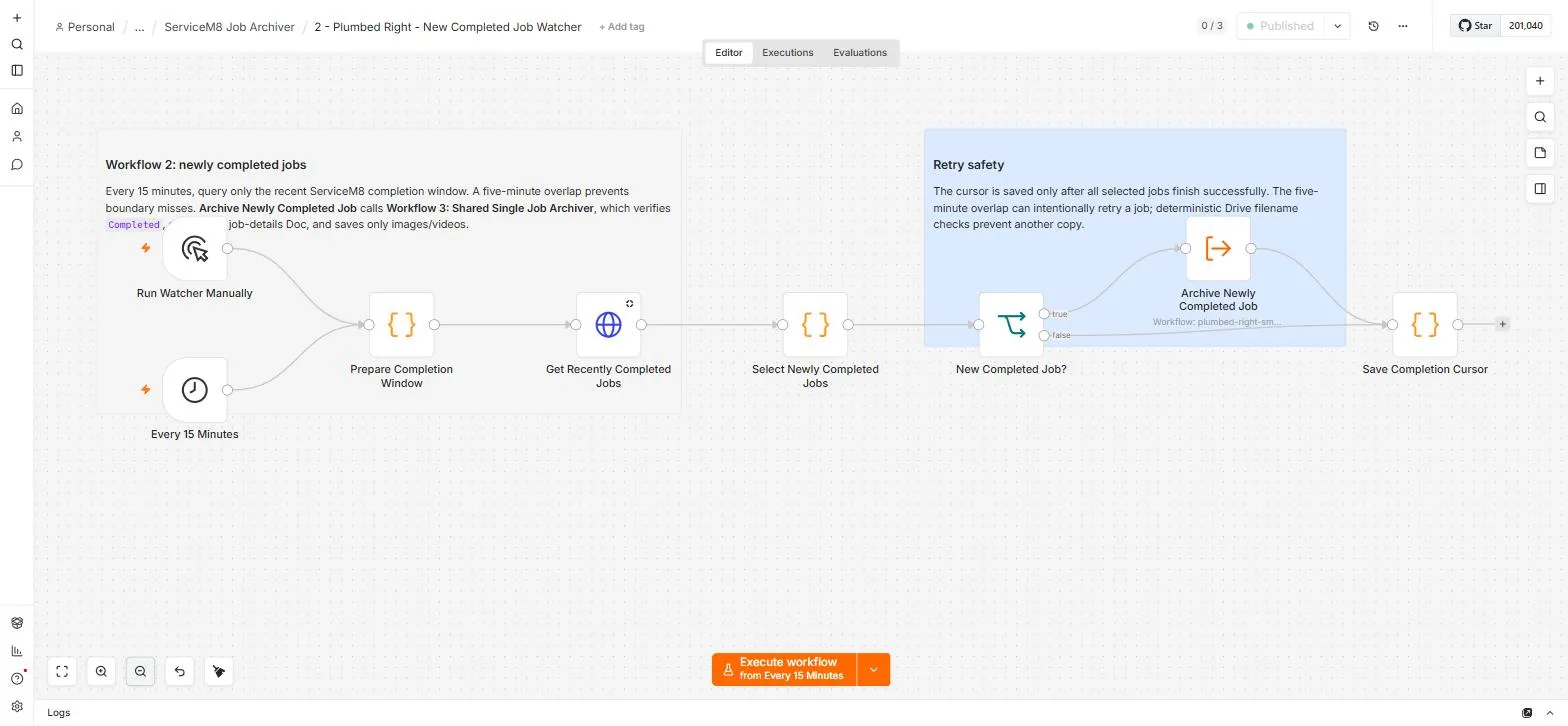Open the Personal breadcrumb
Image resolution: width=1568 pixels, height=726 pixels.
click(85, 27)
